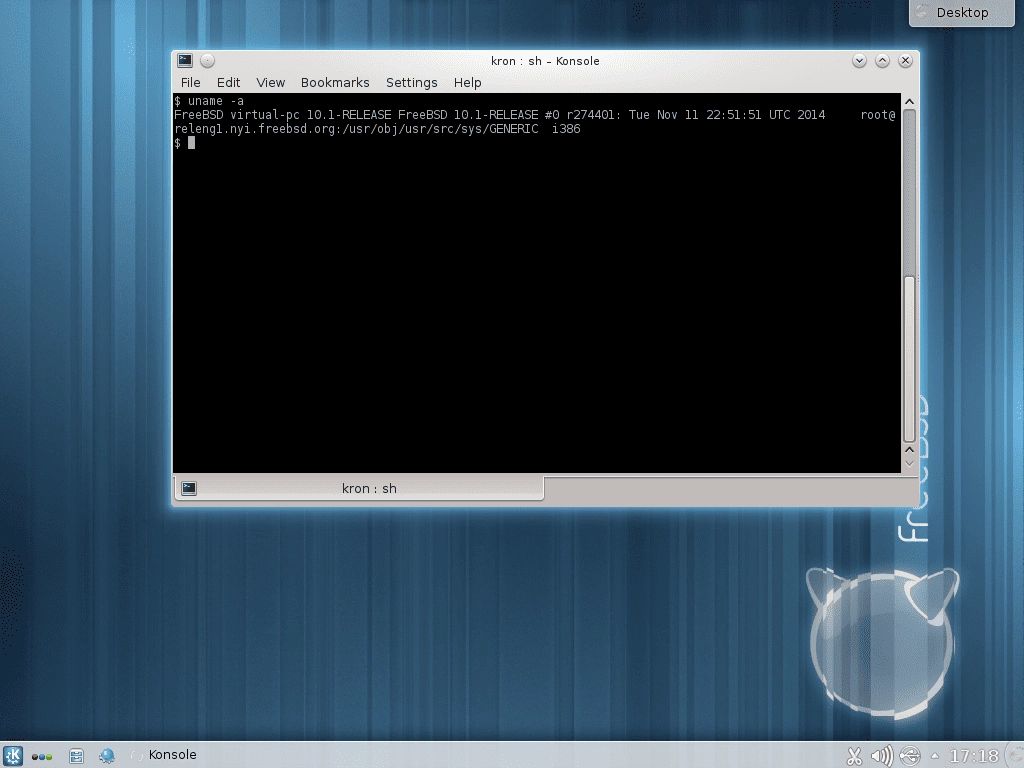Click the panel clock showing 17:18
This screenshot has width=1024, height=768.
(x=974, y=756)
